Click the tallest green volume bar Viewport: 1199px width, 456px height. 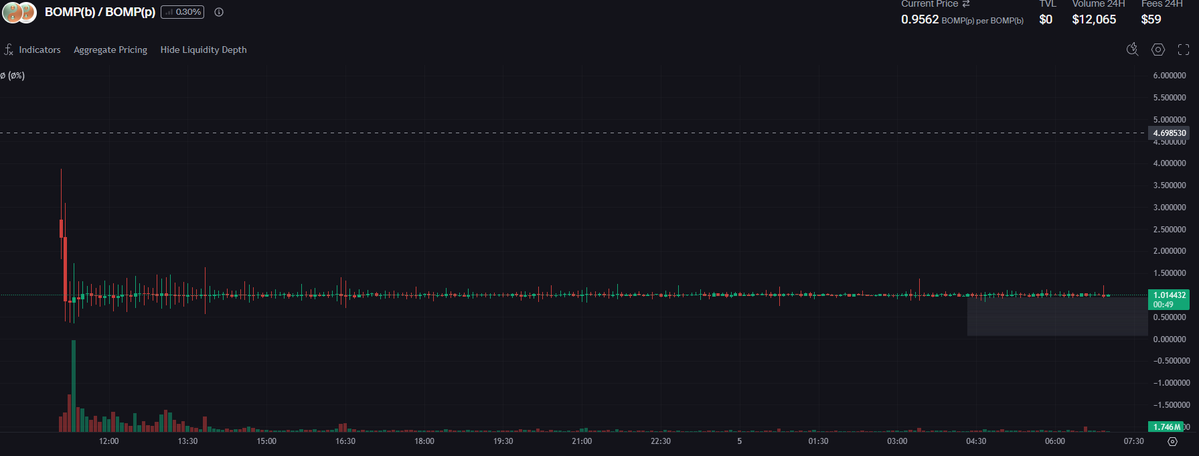coord(73,386)
